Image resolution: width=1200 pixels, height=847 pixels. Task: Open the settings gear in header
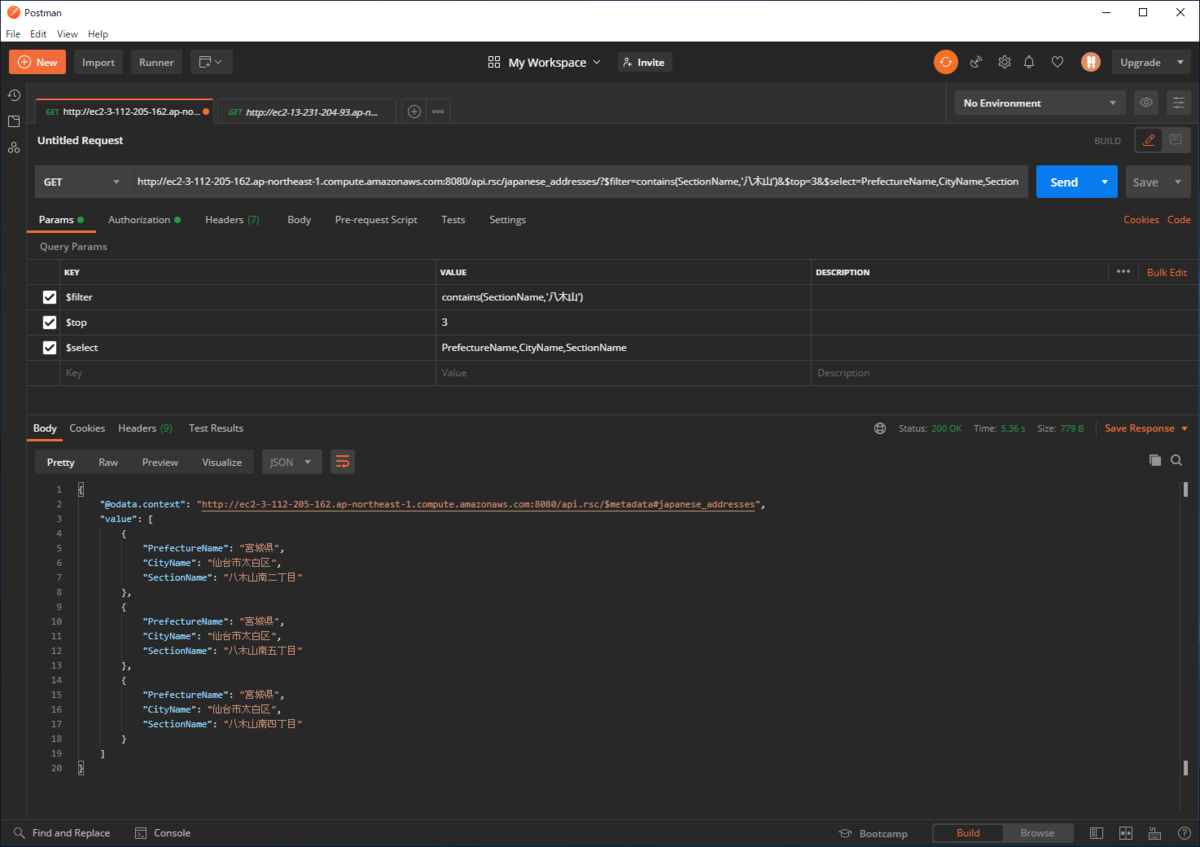1004,62
